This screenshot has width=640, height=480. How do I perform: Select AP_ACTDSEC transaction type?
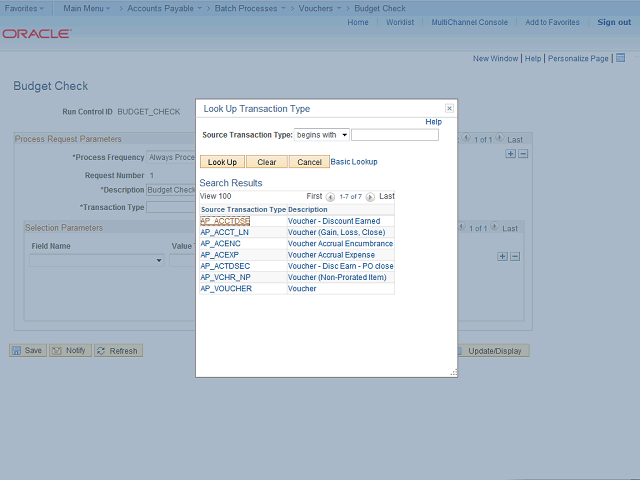coord(225,266)
